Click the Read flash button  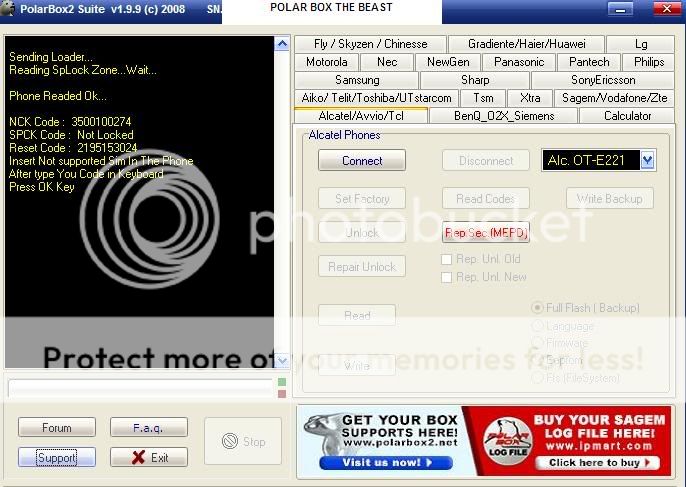[x=357, y=315]
